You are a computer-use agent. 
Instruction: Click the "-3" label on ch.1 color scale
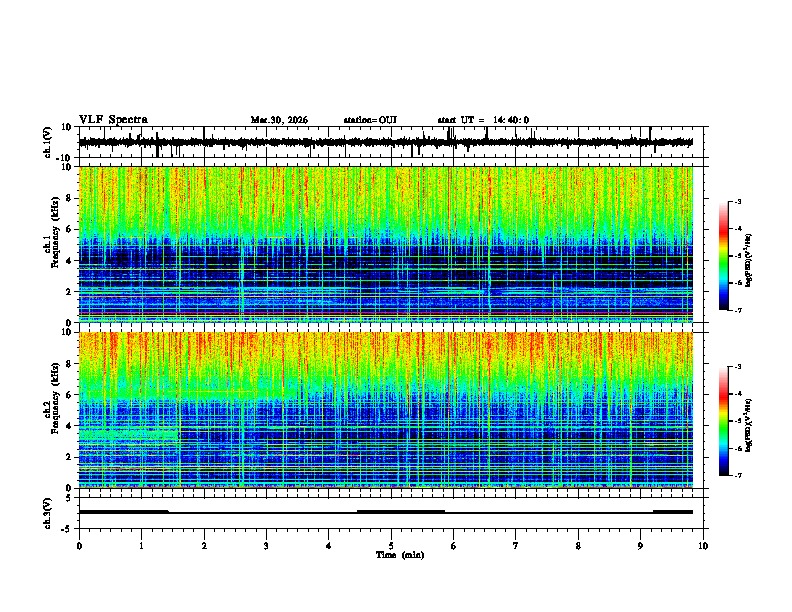point(738,202)
